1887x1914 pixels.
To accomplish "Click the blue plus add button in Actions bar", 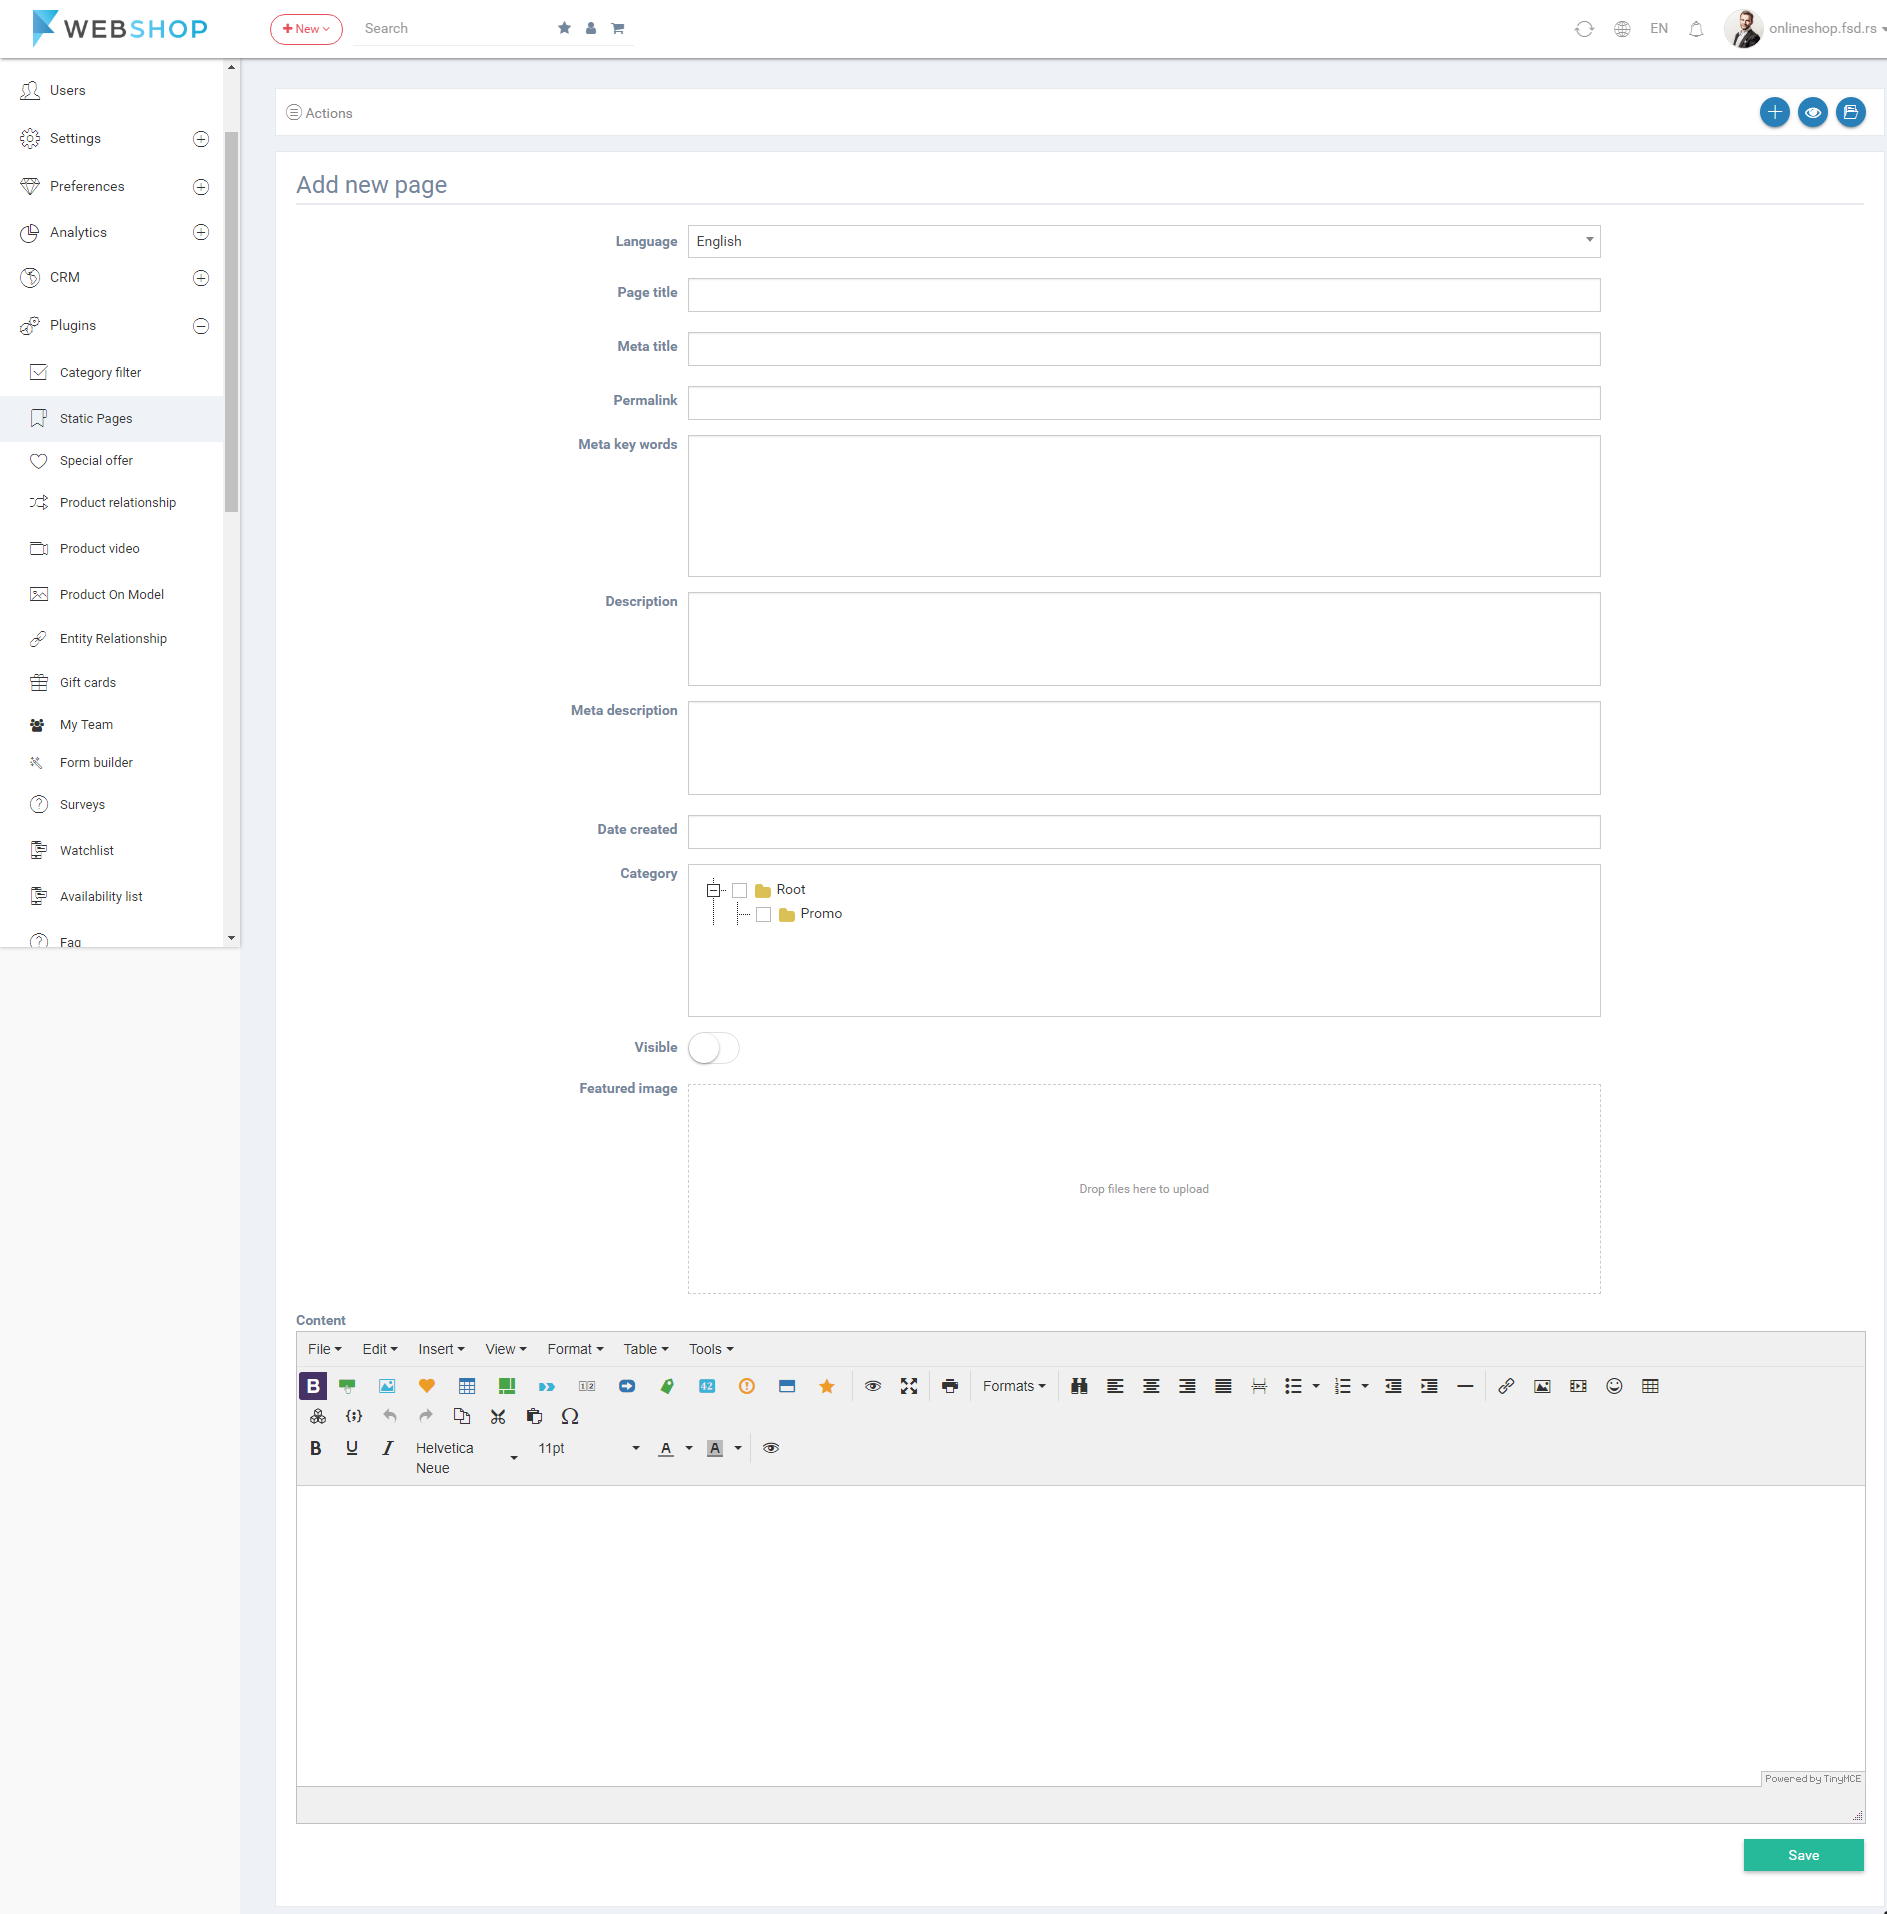I will coord(1774,112).
